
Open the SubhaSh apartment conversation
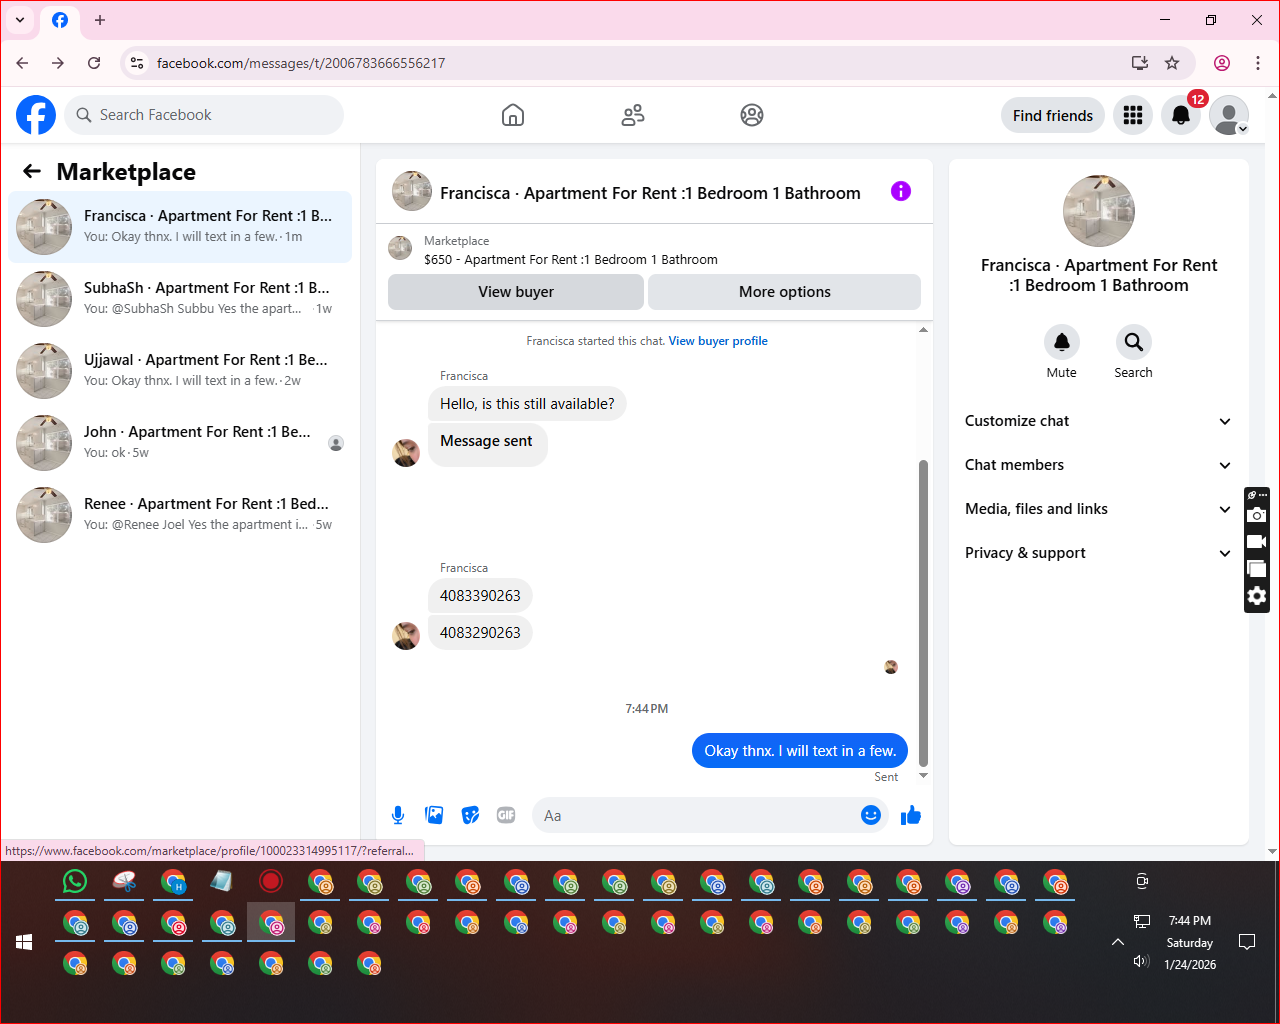pos(180,299)
